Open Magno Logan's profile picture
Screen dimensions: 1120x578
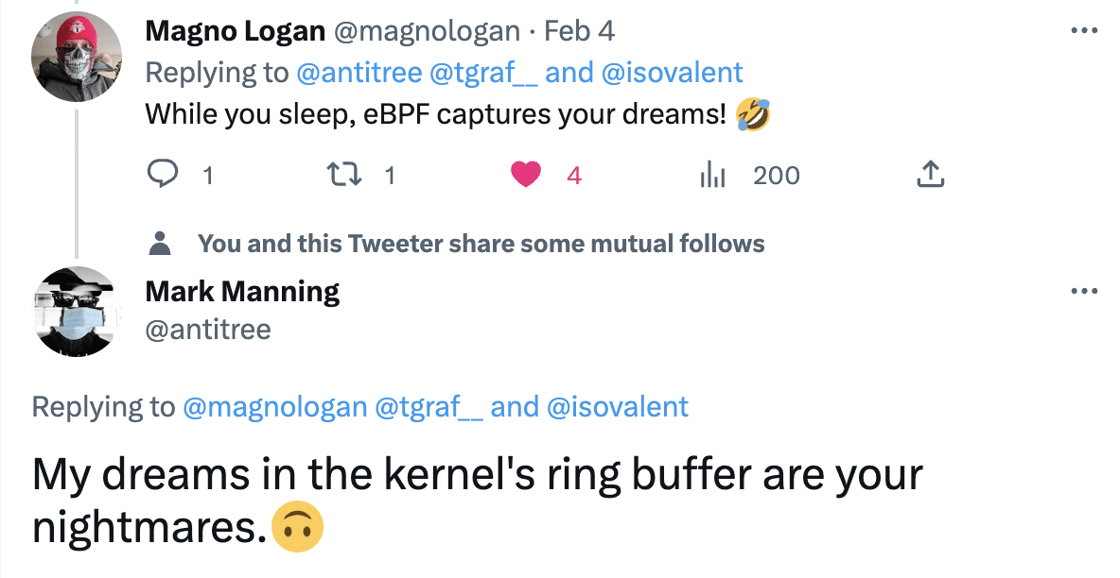[77, 55]
